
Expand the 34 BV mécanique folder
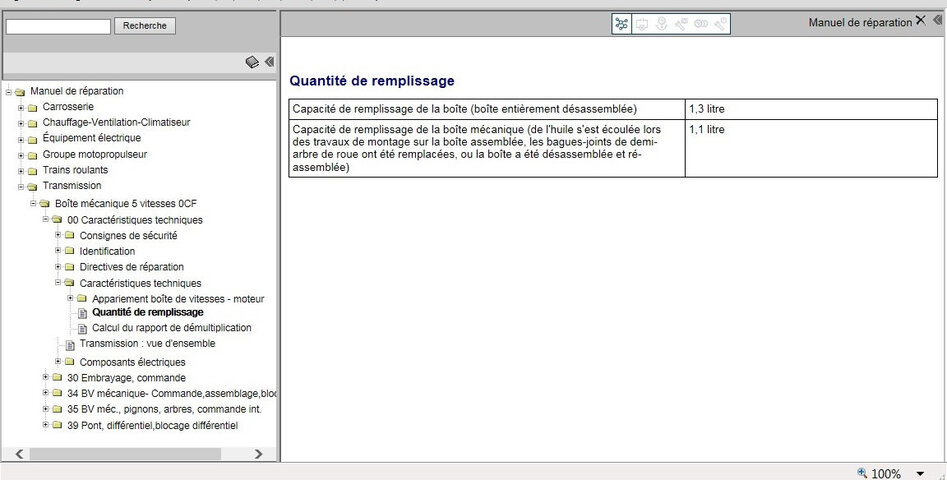coord(46,392)
